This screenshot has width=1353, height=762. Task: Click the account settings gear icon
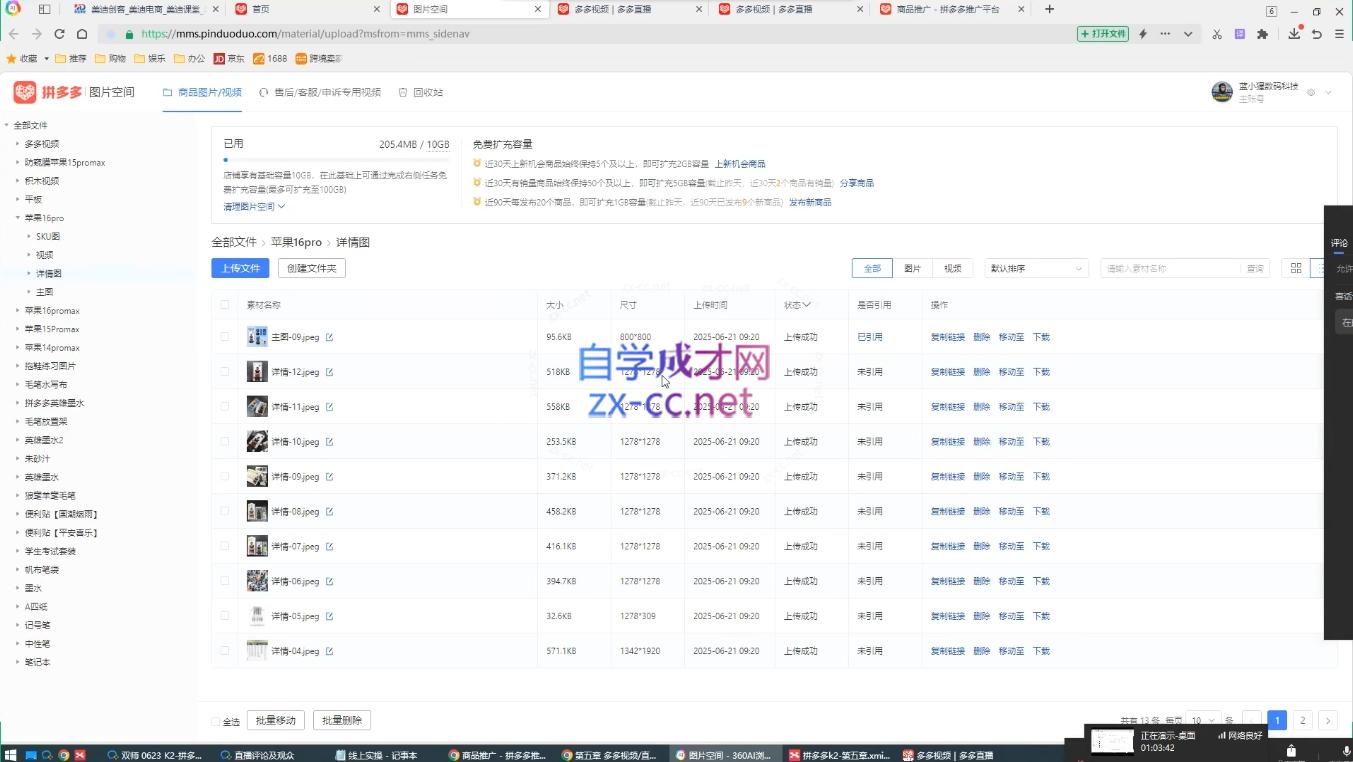[1311, 92]
